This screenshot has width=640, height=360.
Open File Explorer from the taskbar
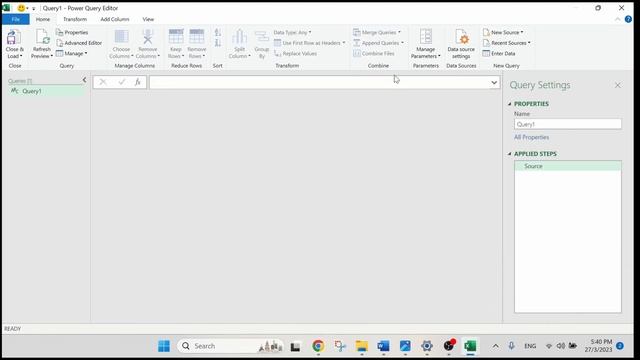[362, 346]
